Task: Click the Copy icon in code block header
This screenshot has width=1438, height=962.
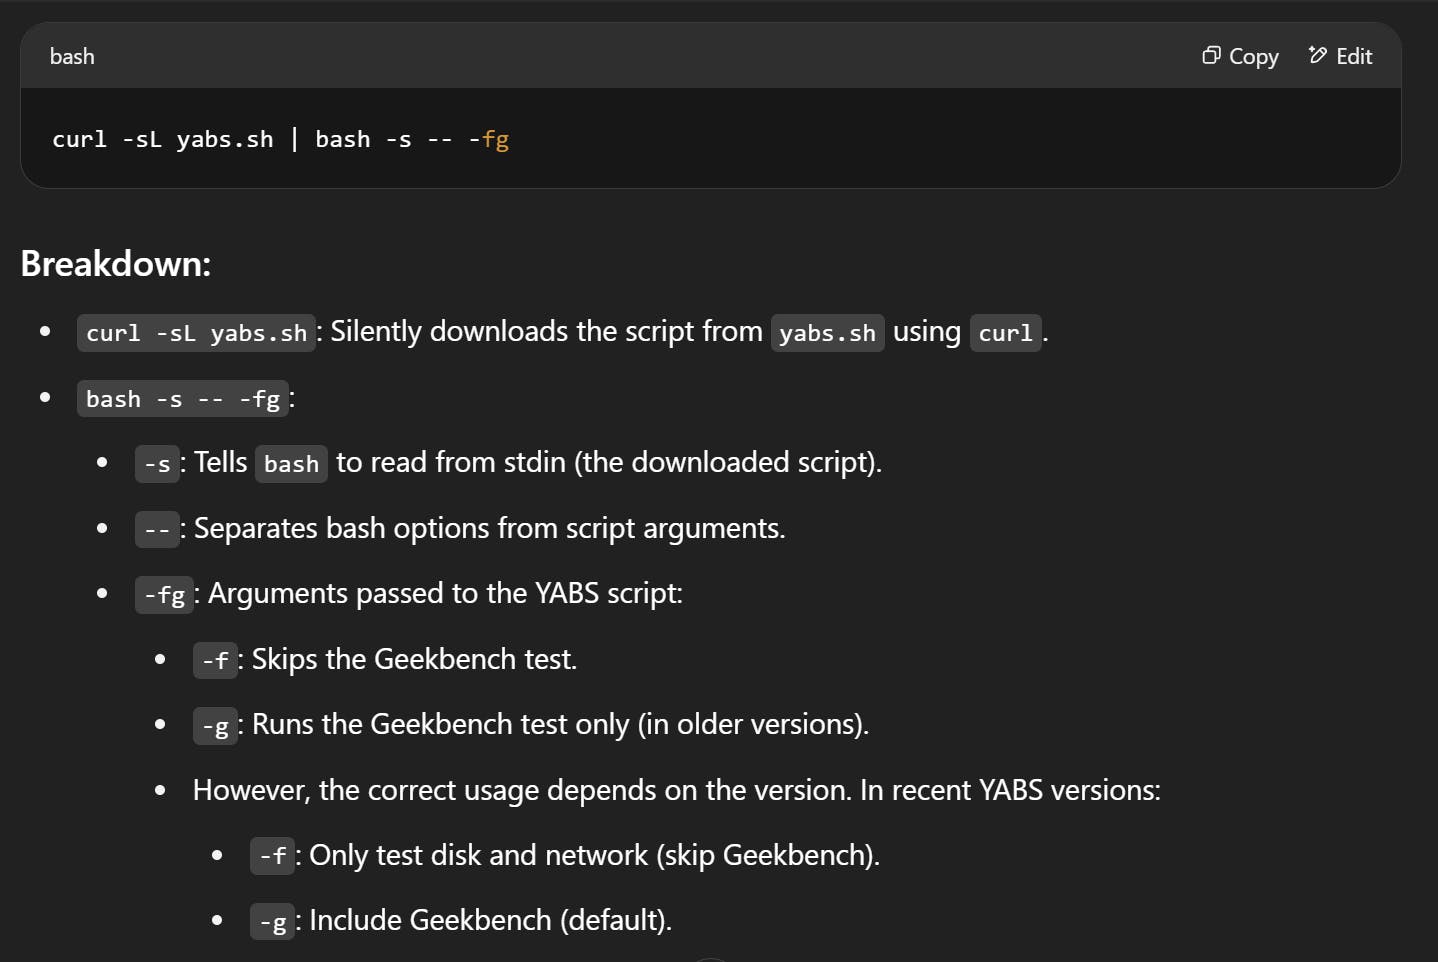Action: coord(1211,56)
